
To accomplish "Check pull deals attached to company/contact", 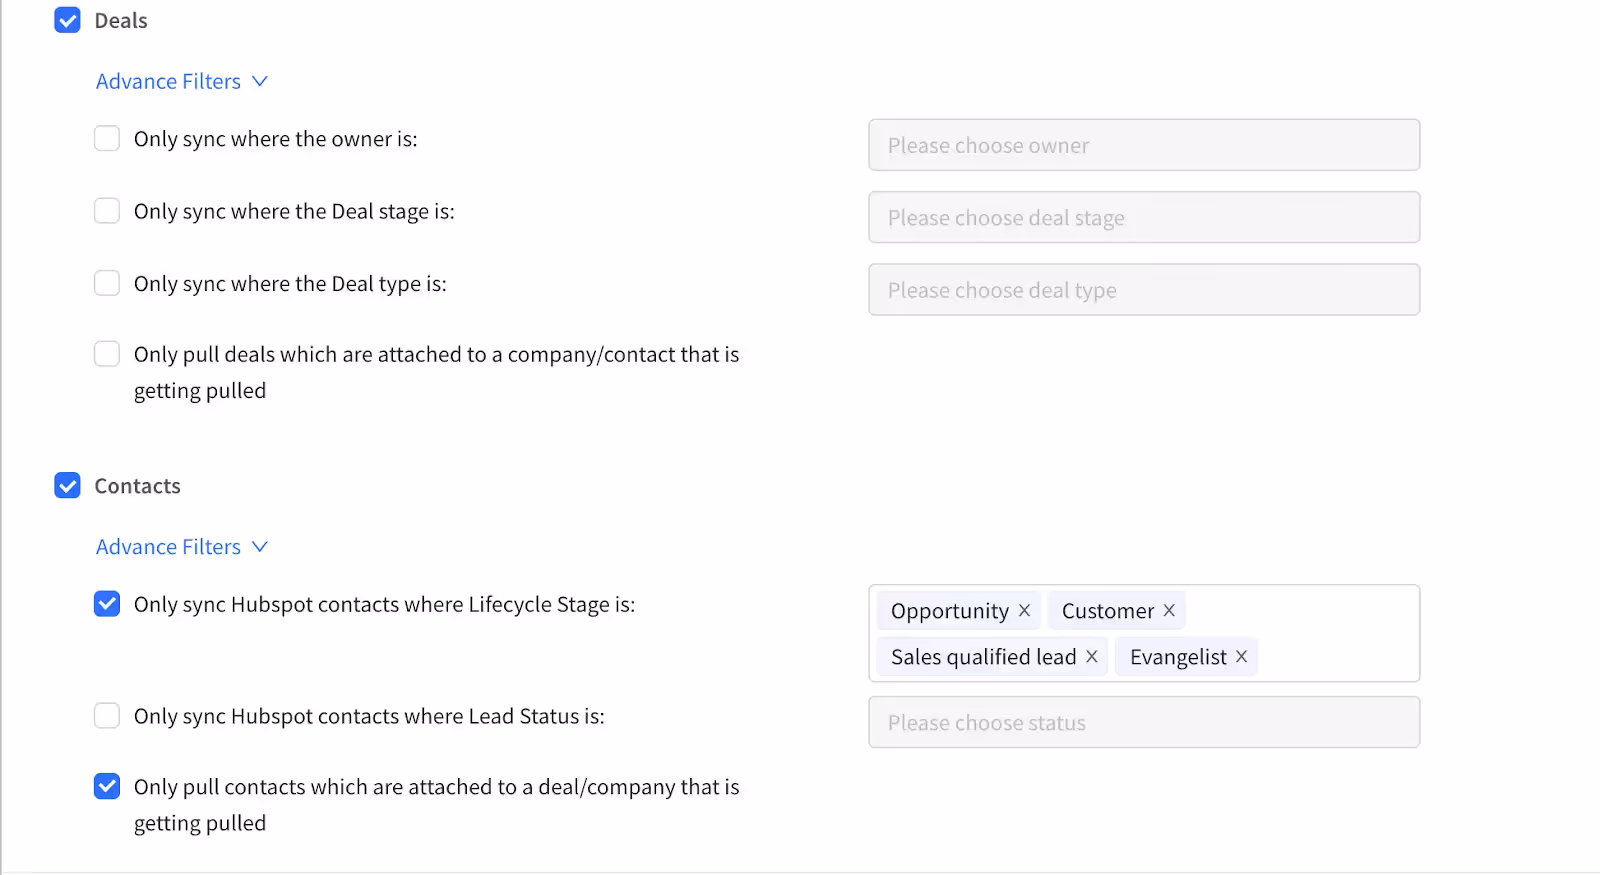I will [107, 354].
